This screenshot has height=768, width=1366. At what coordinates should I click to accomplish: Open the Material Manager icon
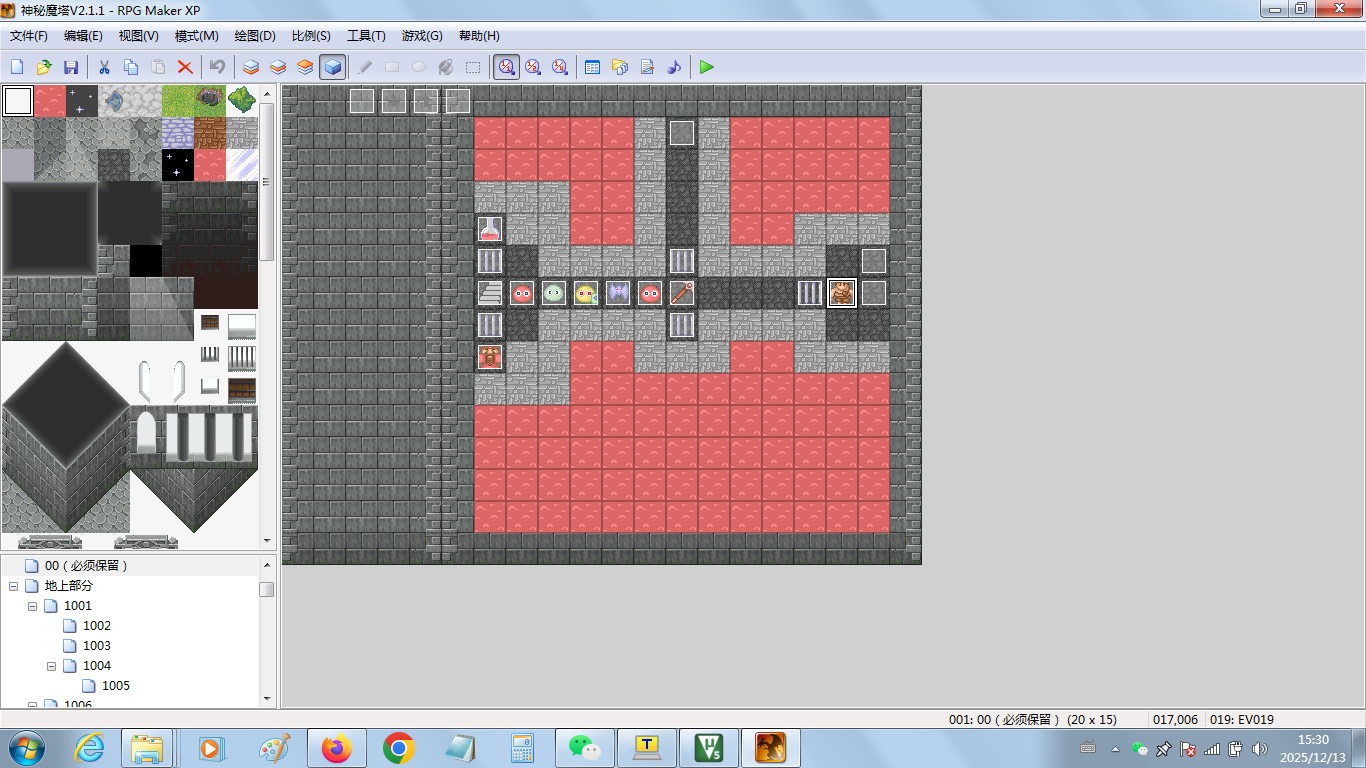619,67
